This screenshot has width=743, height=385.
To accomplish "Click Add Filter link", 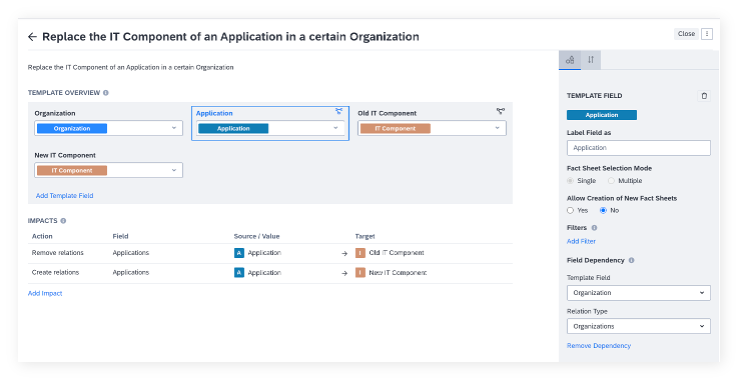I will tap(581, 241).
